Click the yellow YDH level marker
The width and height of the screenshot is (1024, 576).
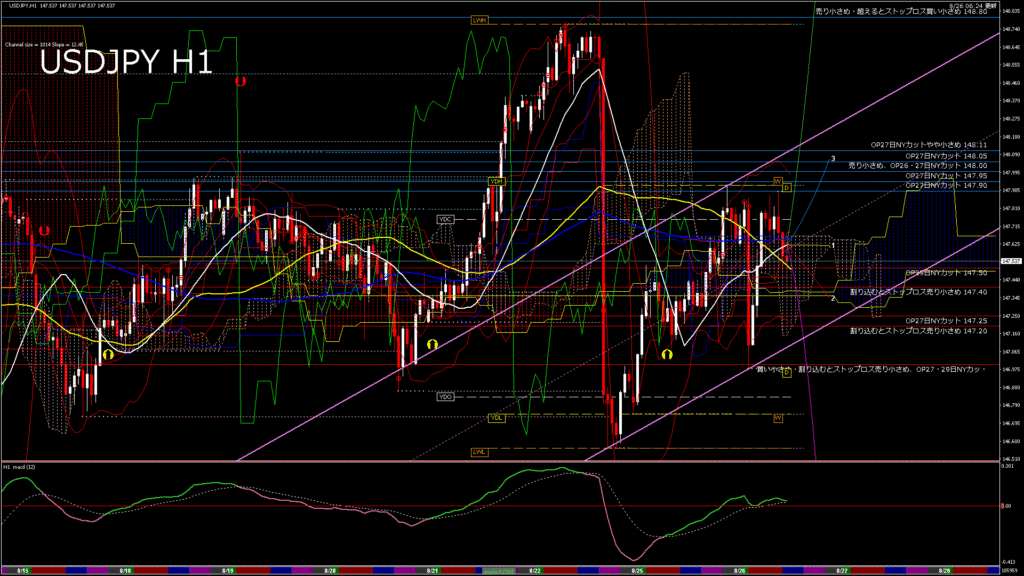tap(494, 181)
